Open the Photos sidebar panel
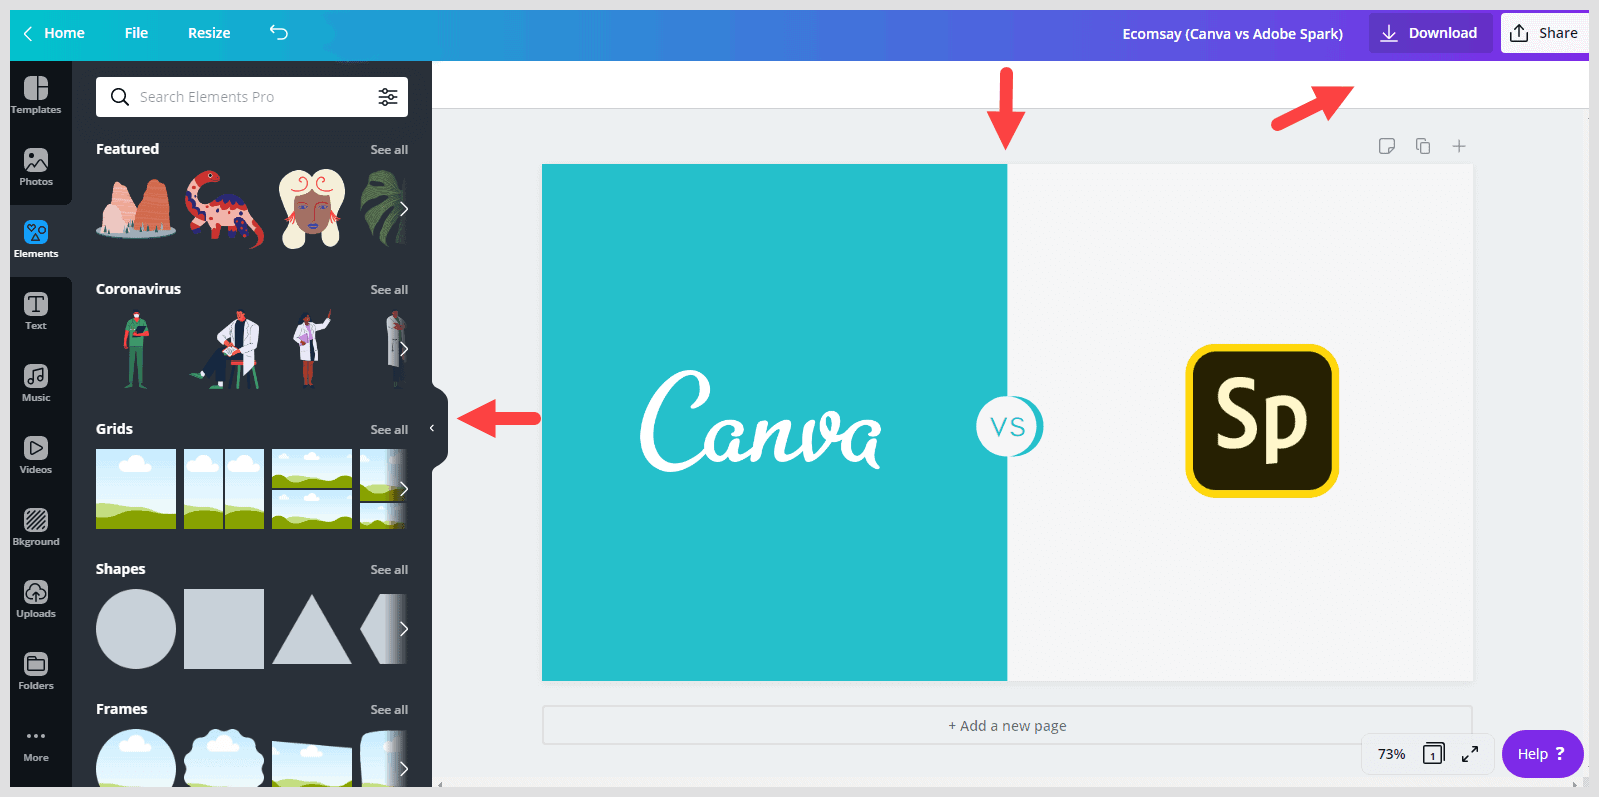 tap(36, 168)
